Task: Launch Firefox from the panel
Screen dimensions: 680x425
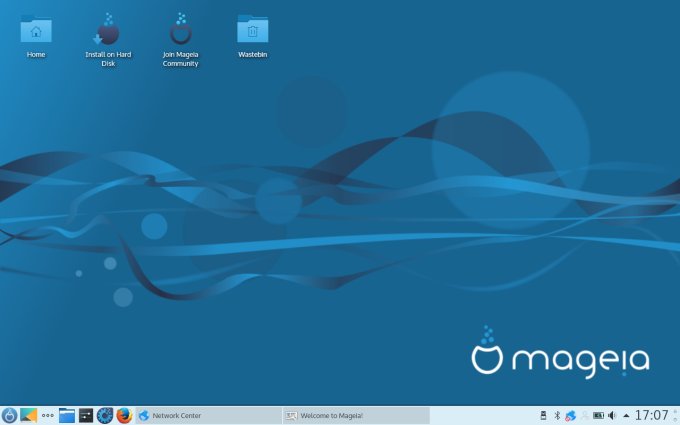Action: click(x=124, y=415)
